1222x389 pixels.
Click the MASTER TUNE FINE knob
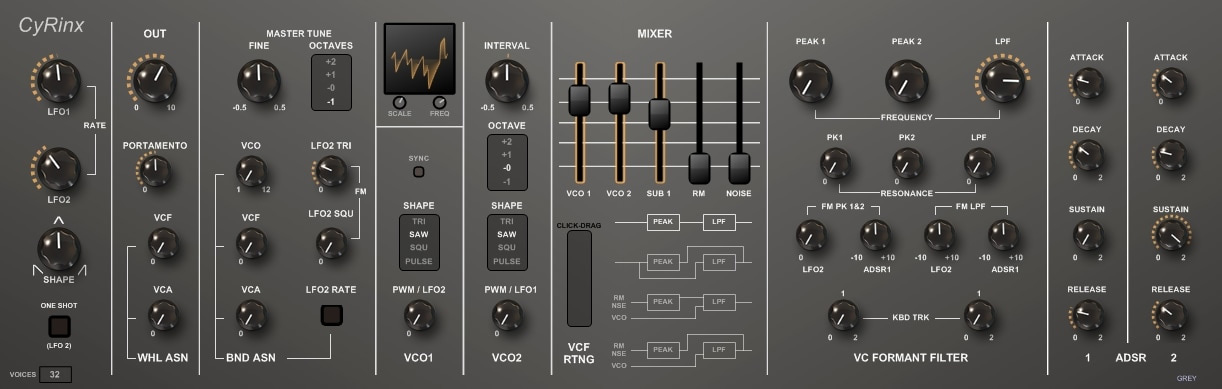pos(259,81)
